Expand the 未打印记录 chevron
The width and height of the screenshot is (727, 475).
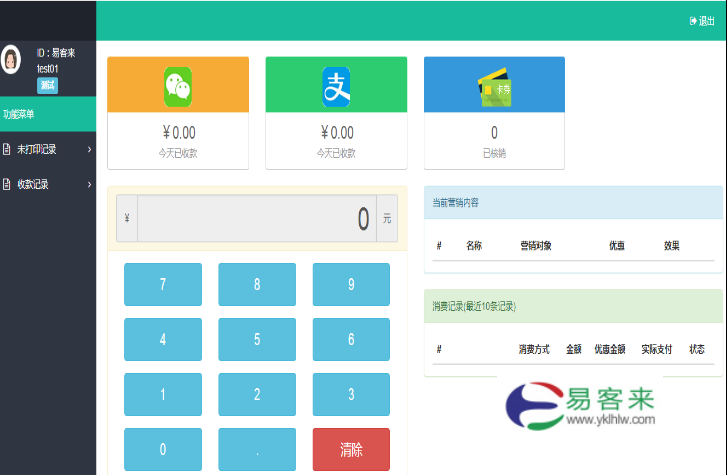89,149
